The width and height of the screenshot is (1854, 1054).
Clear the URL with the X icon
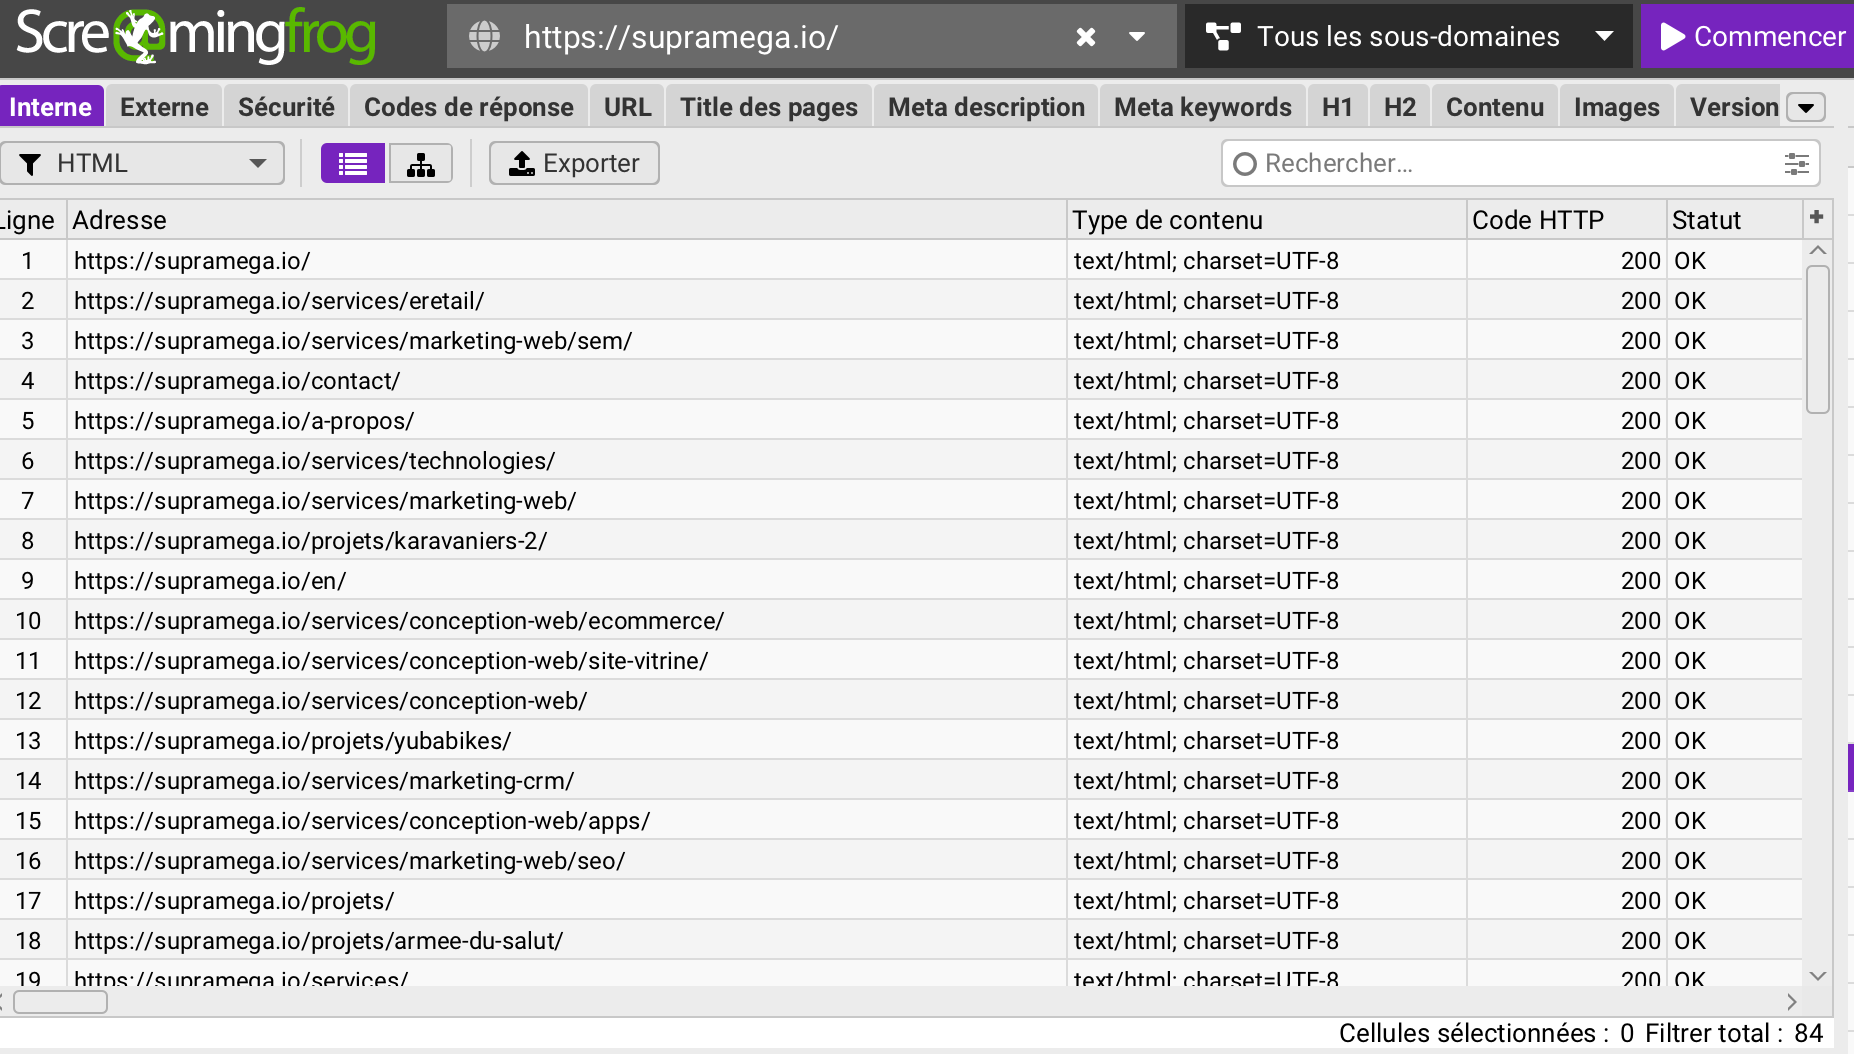coord(1085,37)
